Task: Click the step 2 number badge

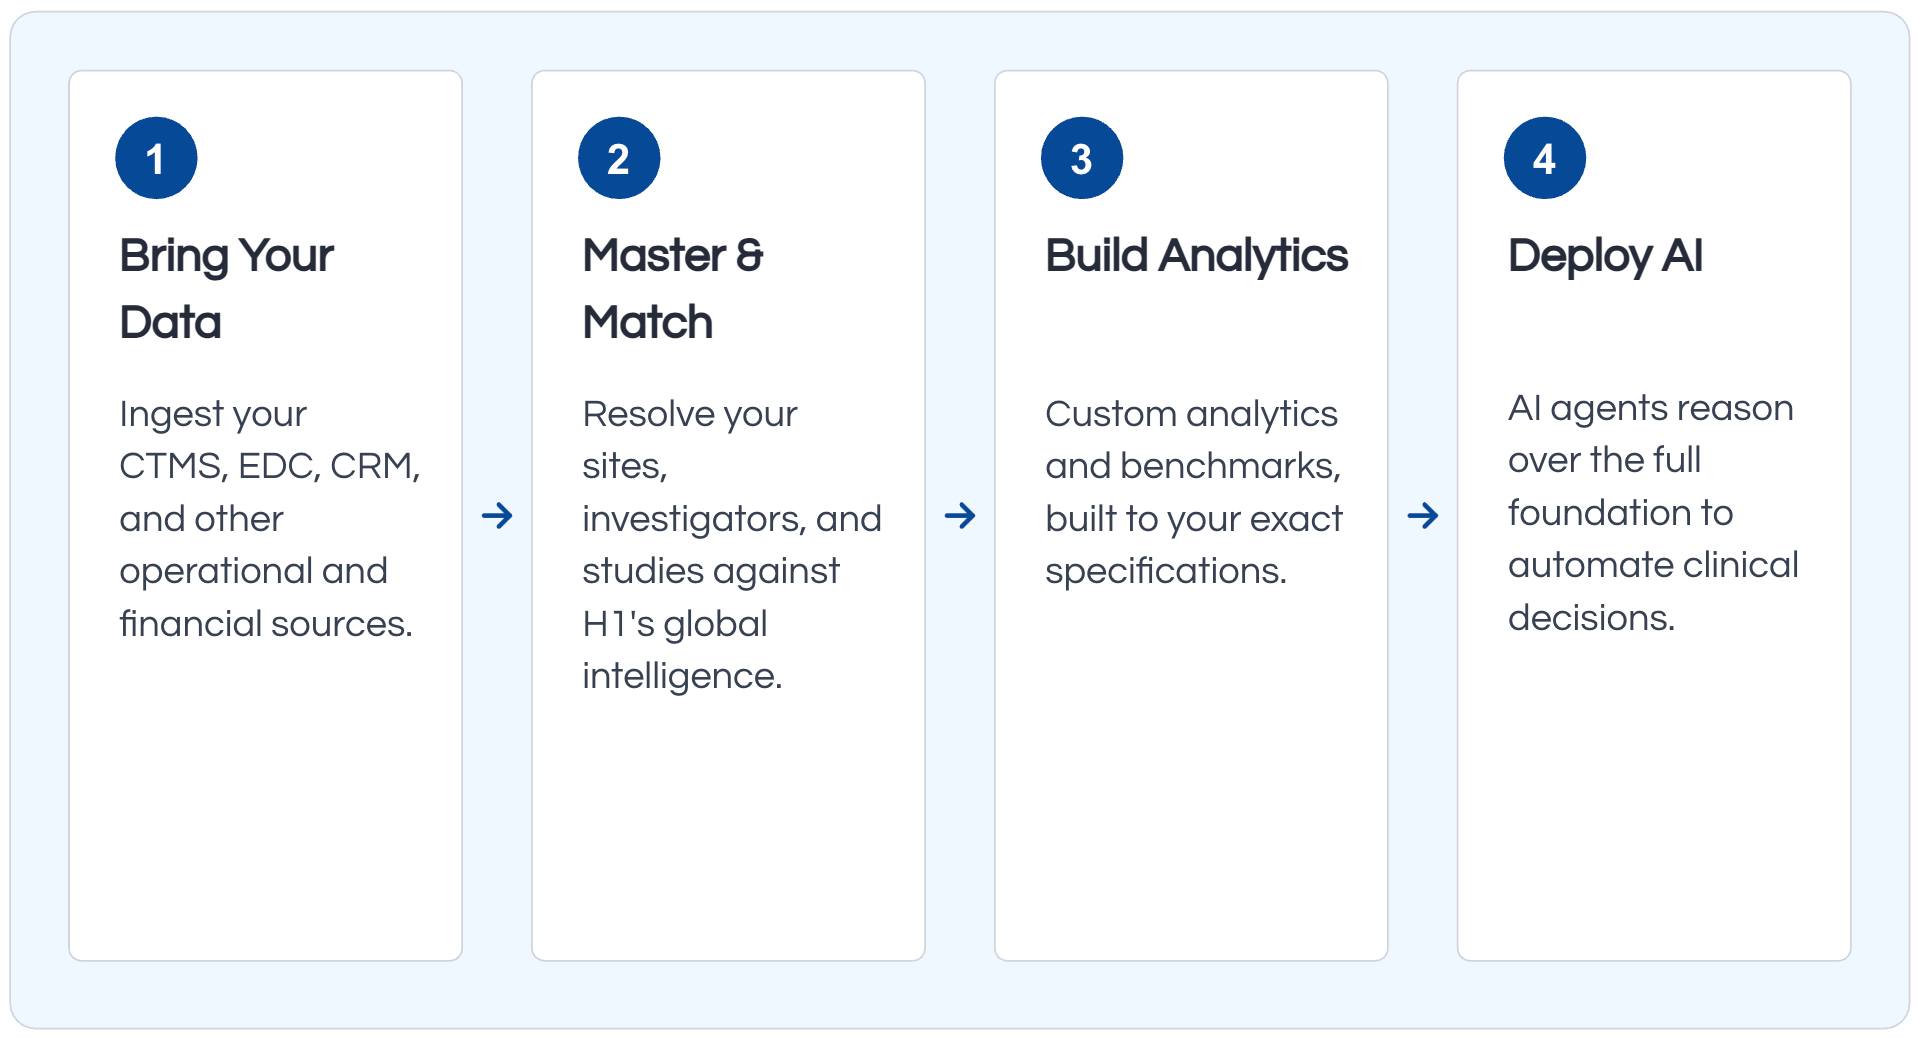Action: point(619,158)
